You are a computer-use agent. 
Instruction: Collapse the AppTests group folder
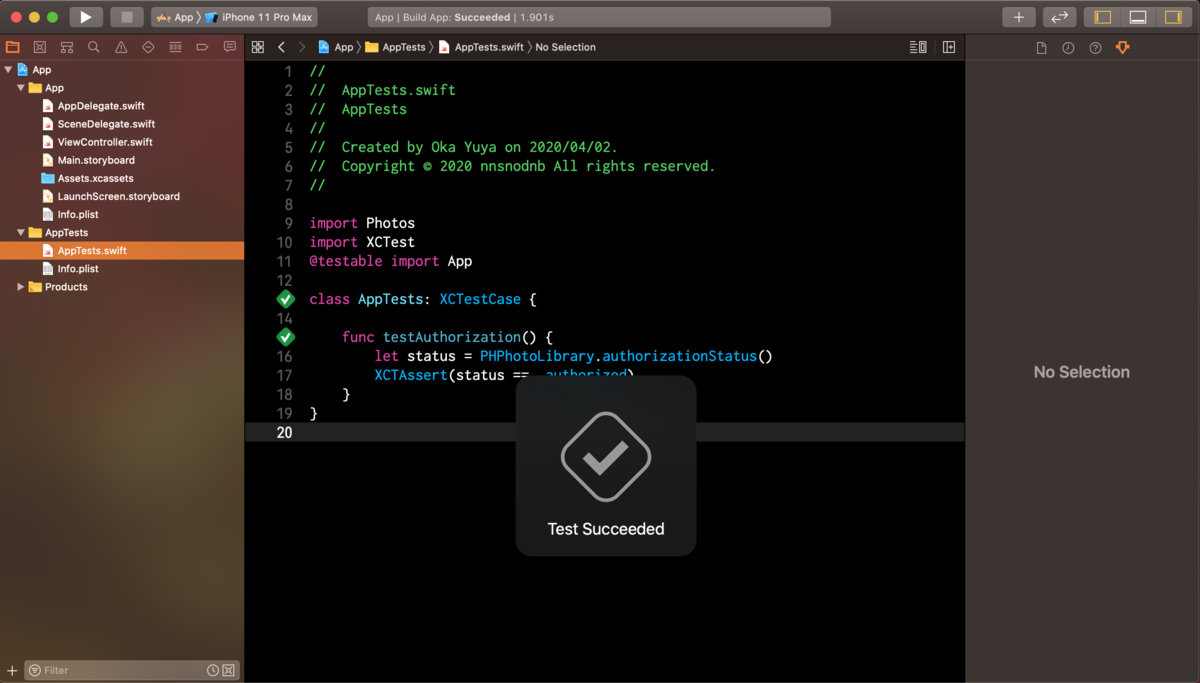pos(20,232)
